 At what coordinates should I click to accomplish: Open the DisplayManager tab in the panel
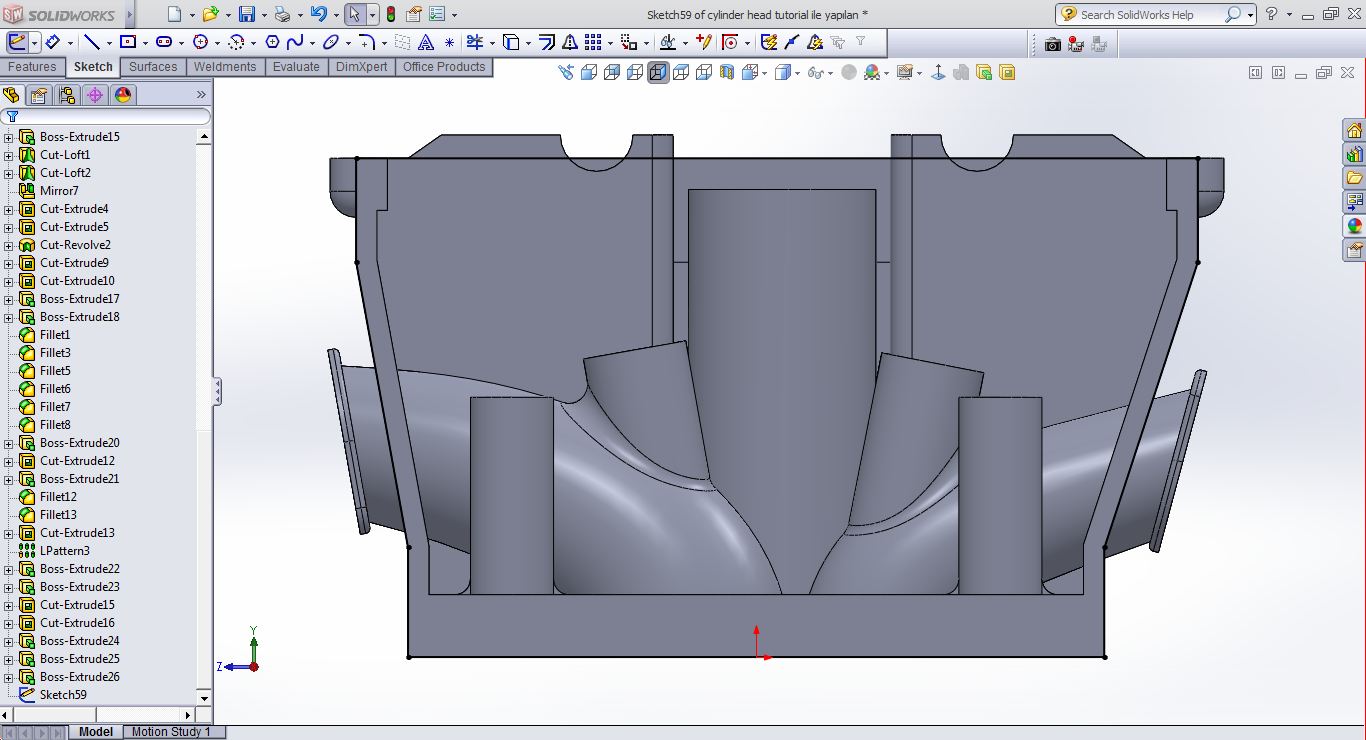click(123, 95)
